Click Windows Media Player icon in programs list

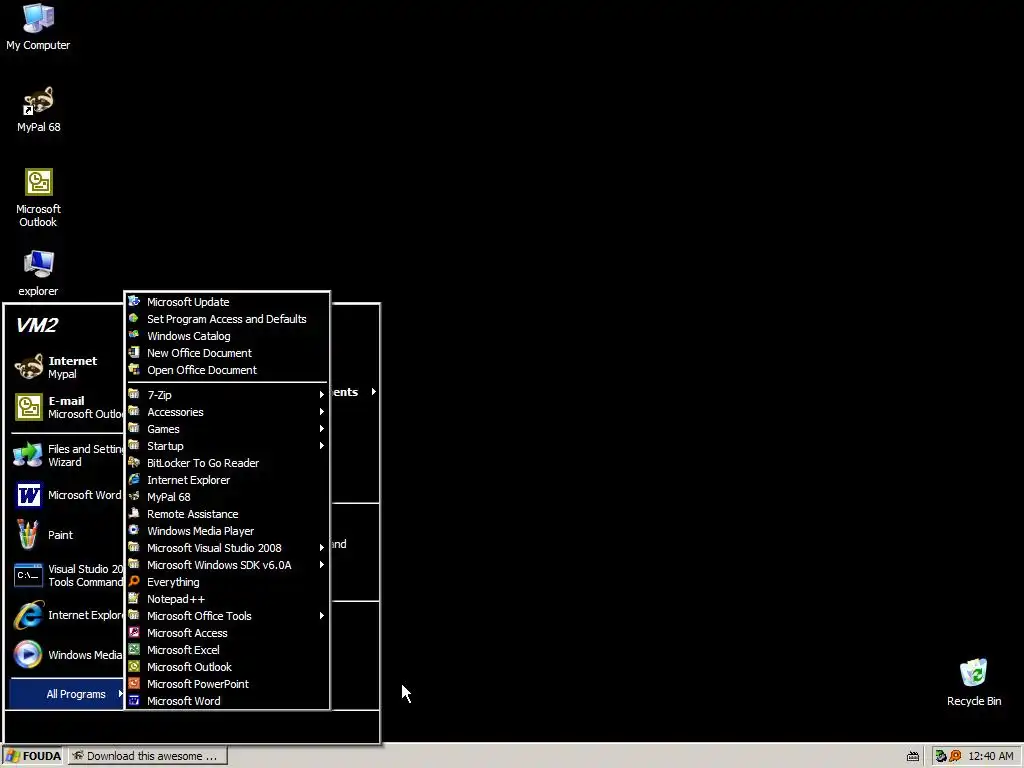[x=134, y=530]
